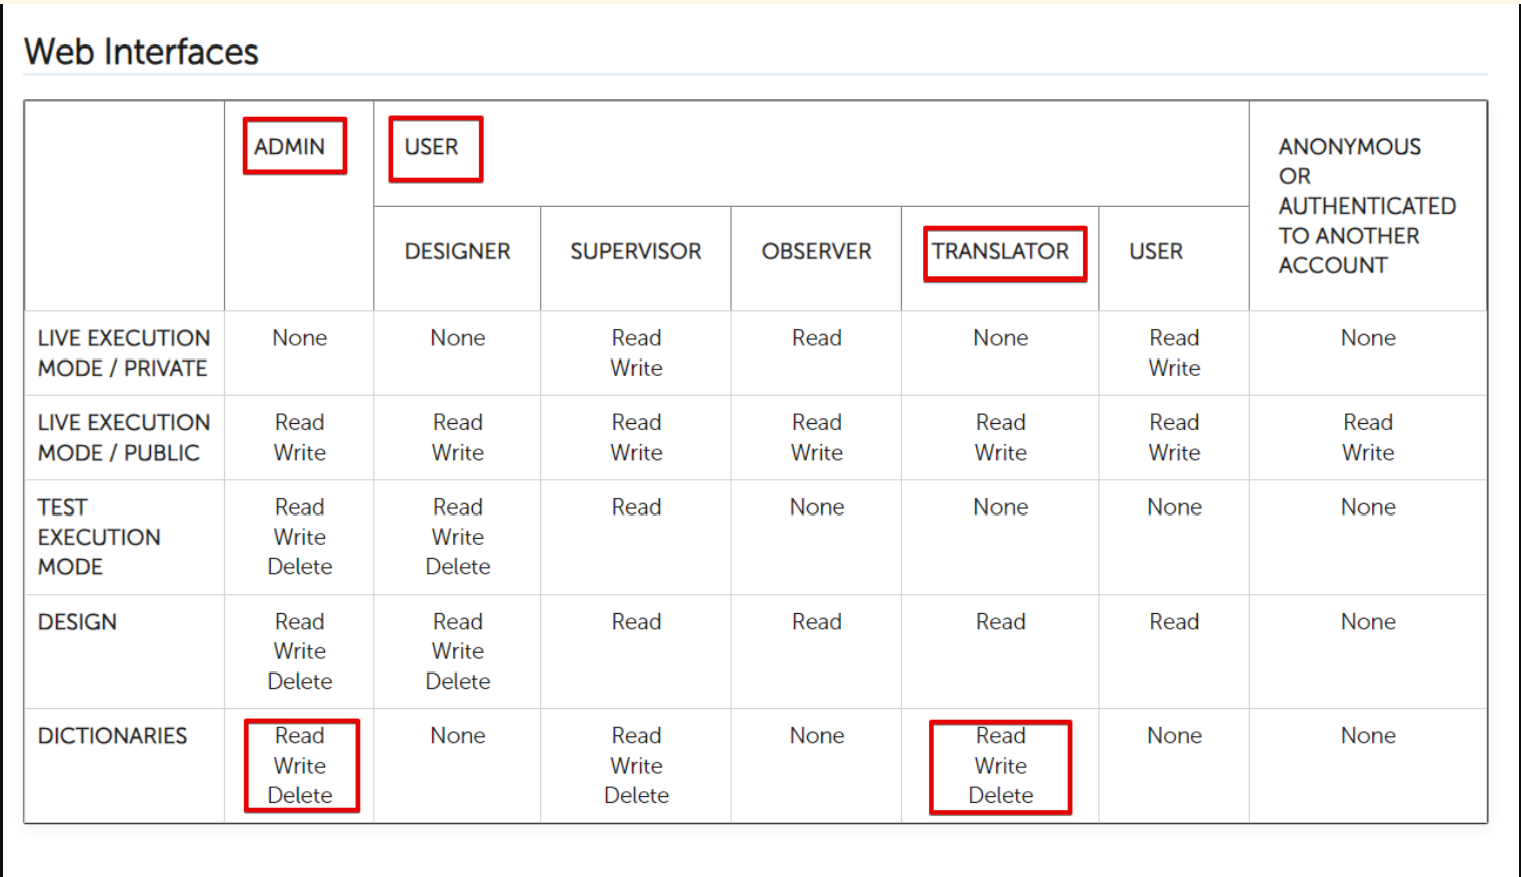Image resolution: width=1521 pixels, height=877 pixels.
Task: Click the DESIGN row label
Action: pos(77,622)
